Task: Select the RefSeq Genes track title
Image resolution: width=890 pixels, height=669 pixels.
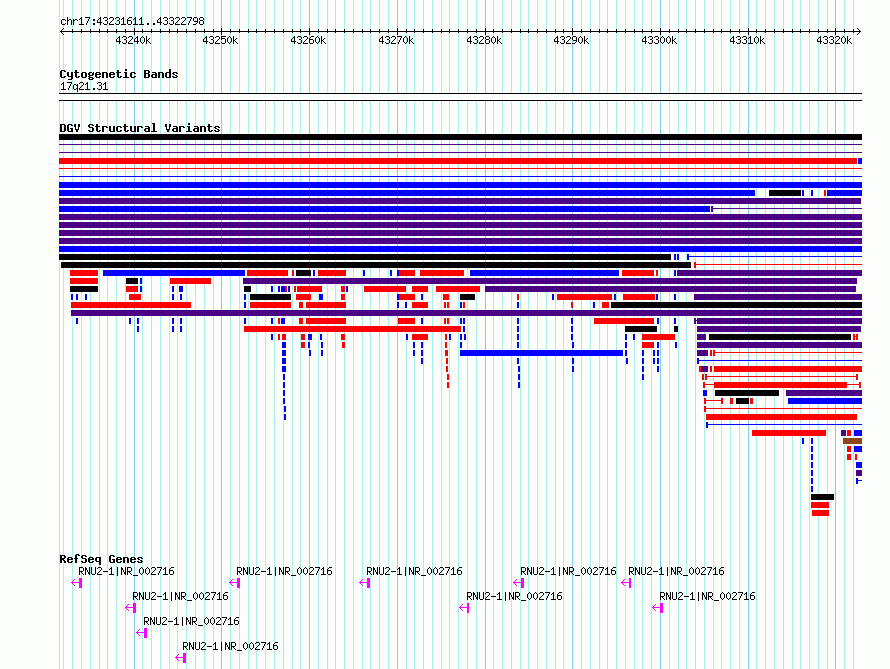Action: (x=101, y=559)
